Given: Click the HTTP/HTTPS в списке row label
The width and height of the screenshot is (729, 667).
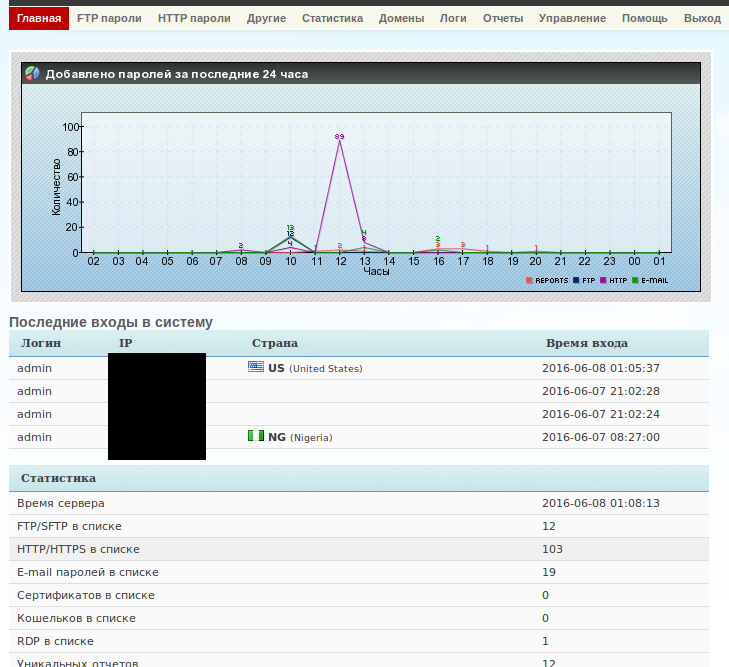Looking at the screenshot, I should (x=78, y=549).
